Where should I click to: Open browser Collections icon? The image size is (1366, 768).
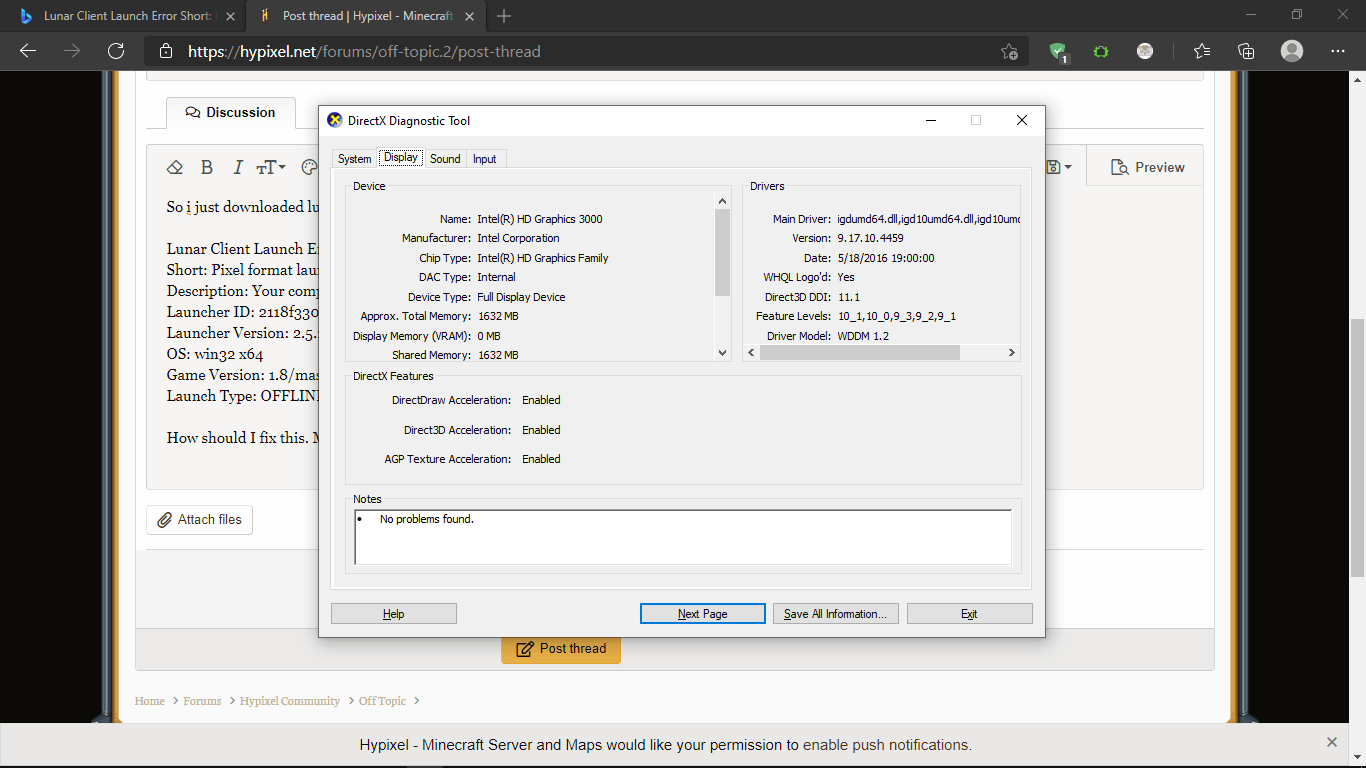[1246, 51]
